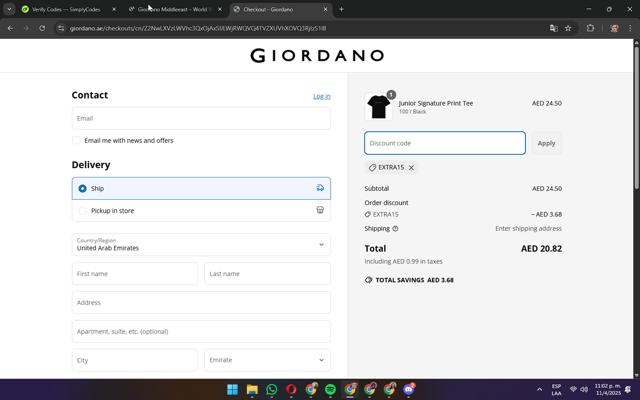Open the Chrome three-dot menu

(630, 28)
